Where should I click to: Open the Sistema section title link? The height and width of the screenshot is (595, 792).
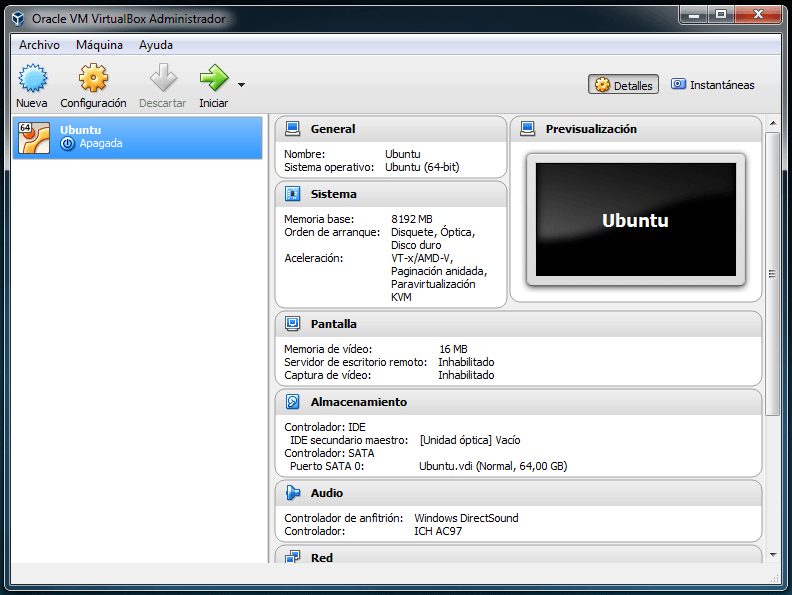333,194
